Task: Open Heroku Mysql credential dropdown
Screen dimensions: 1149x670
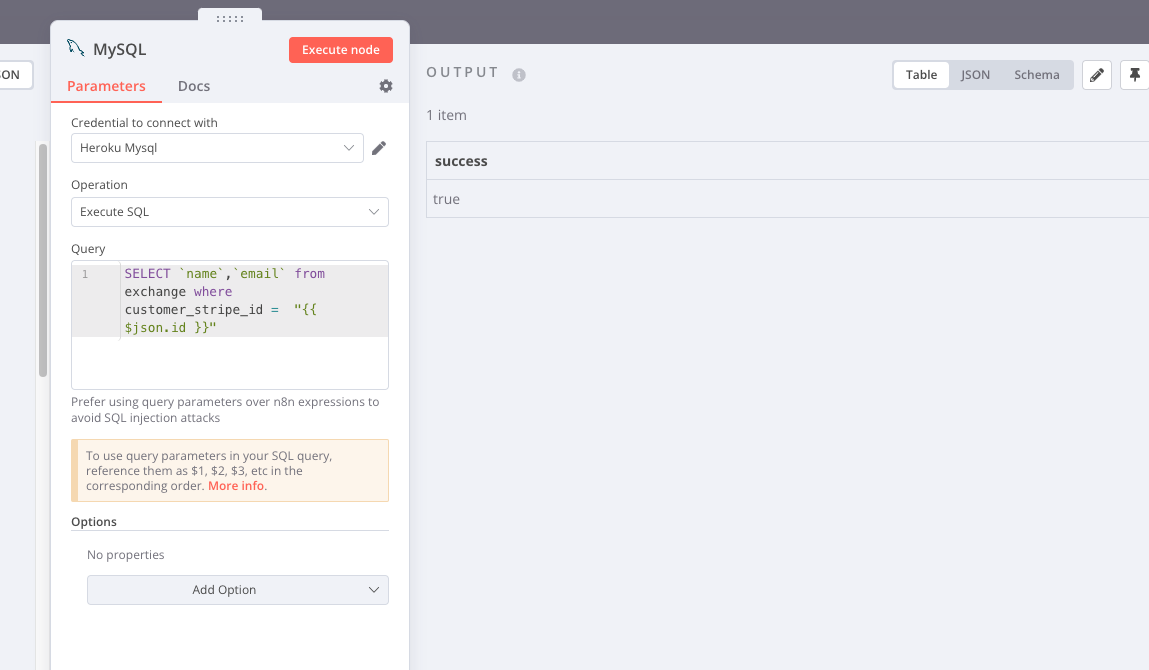Action: [217, 148]
